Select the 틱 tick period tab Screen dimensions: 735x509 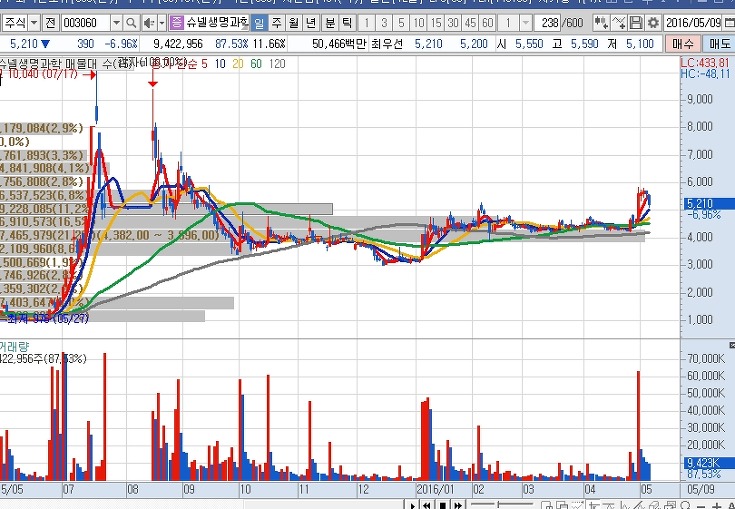tap(347, 22)
